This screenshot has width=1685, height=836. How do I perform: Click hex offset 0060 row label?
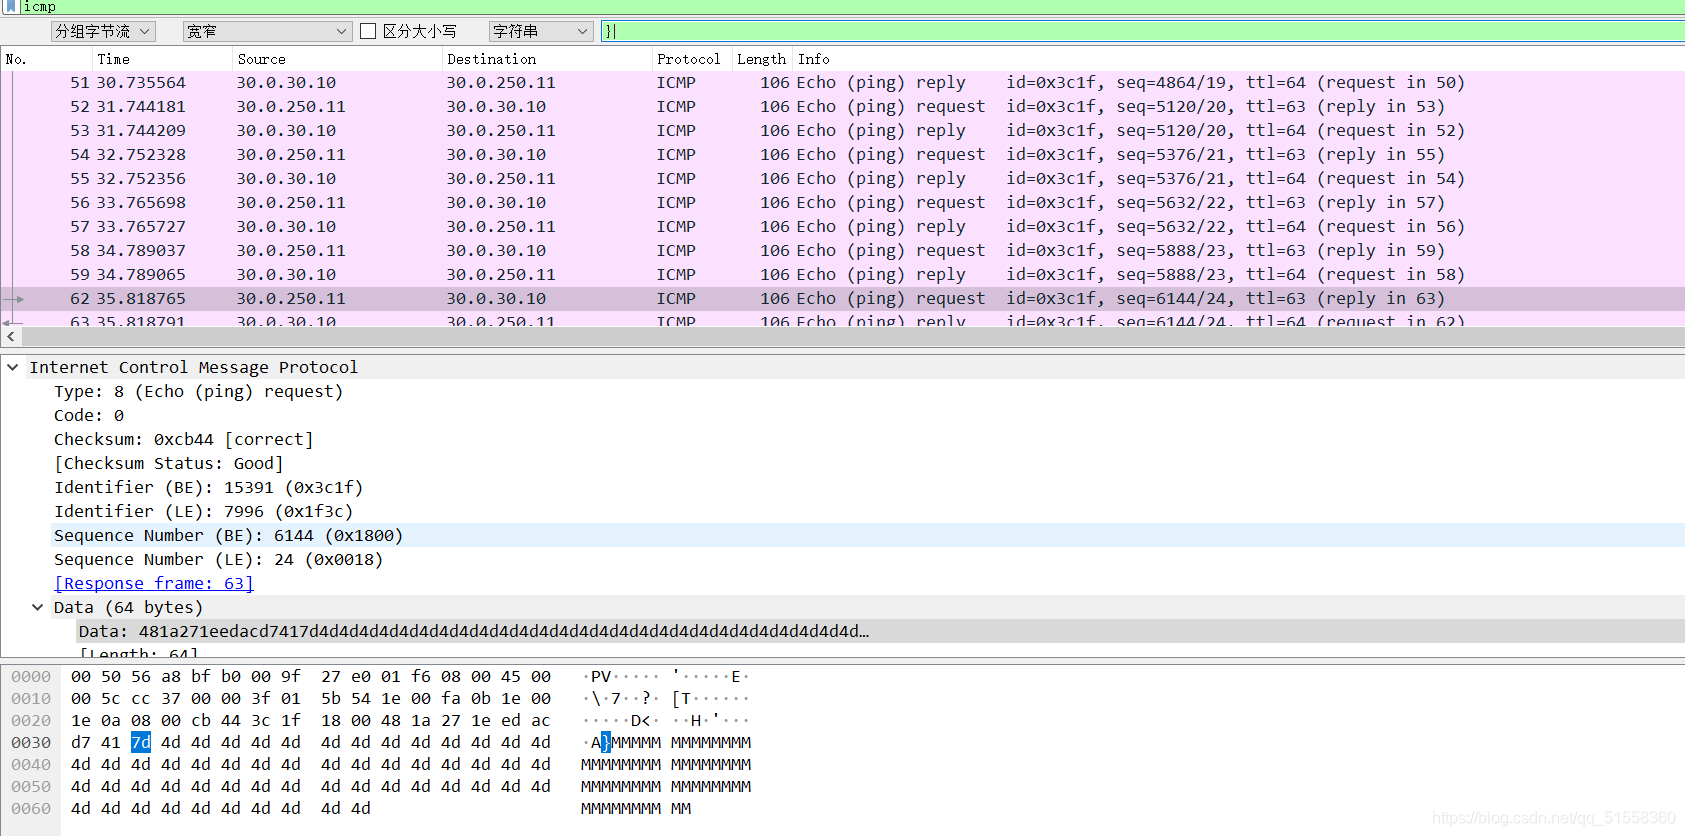(31, 808)
